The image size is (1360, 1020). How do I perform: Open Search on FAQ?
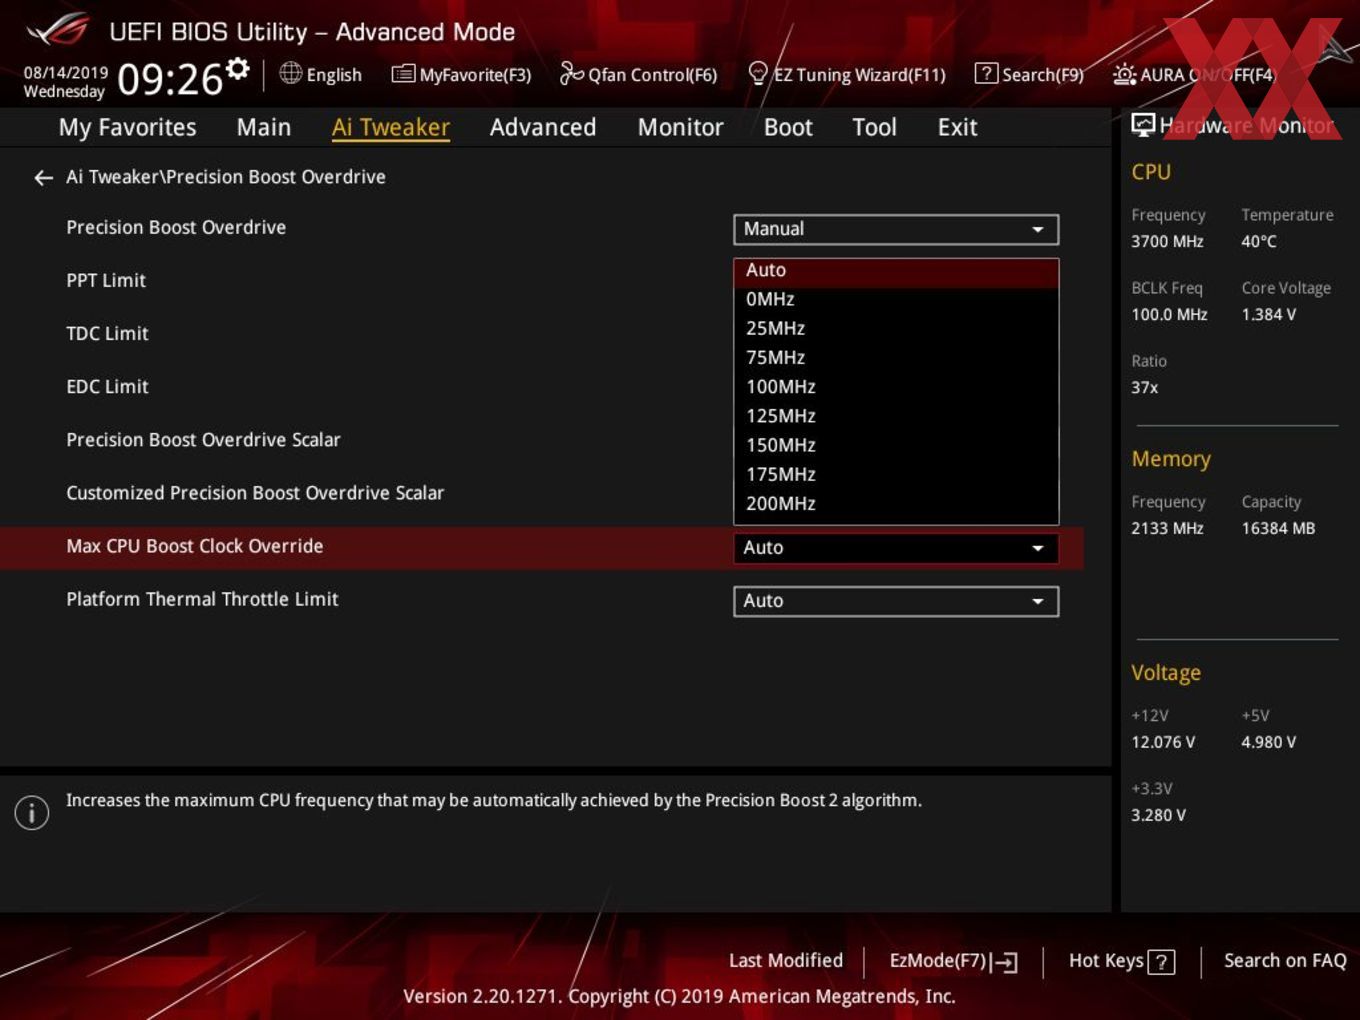coord(1285,961)
